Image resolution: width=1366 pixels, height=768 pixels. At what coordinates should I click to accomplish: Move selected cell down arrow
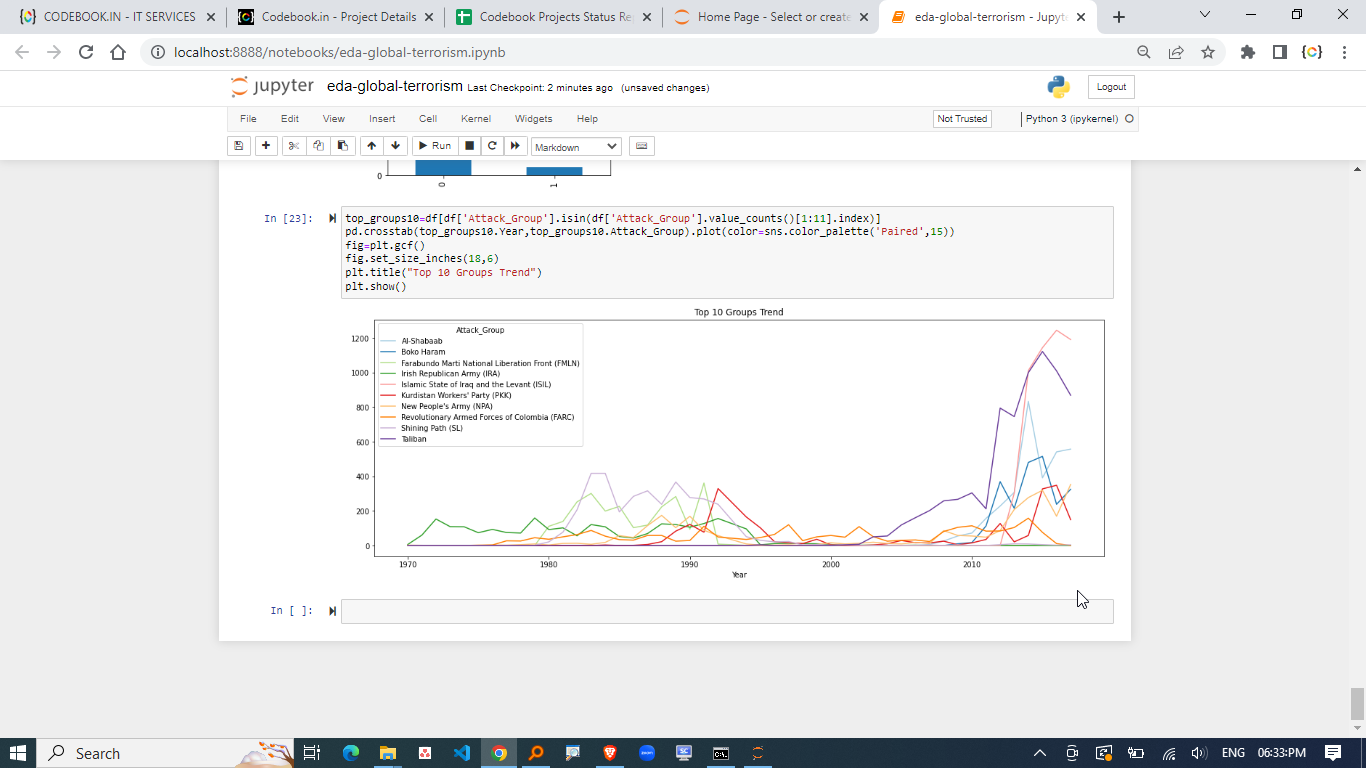pyautogui.click(x=396, y=146)
